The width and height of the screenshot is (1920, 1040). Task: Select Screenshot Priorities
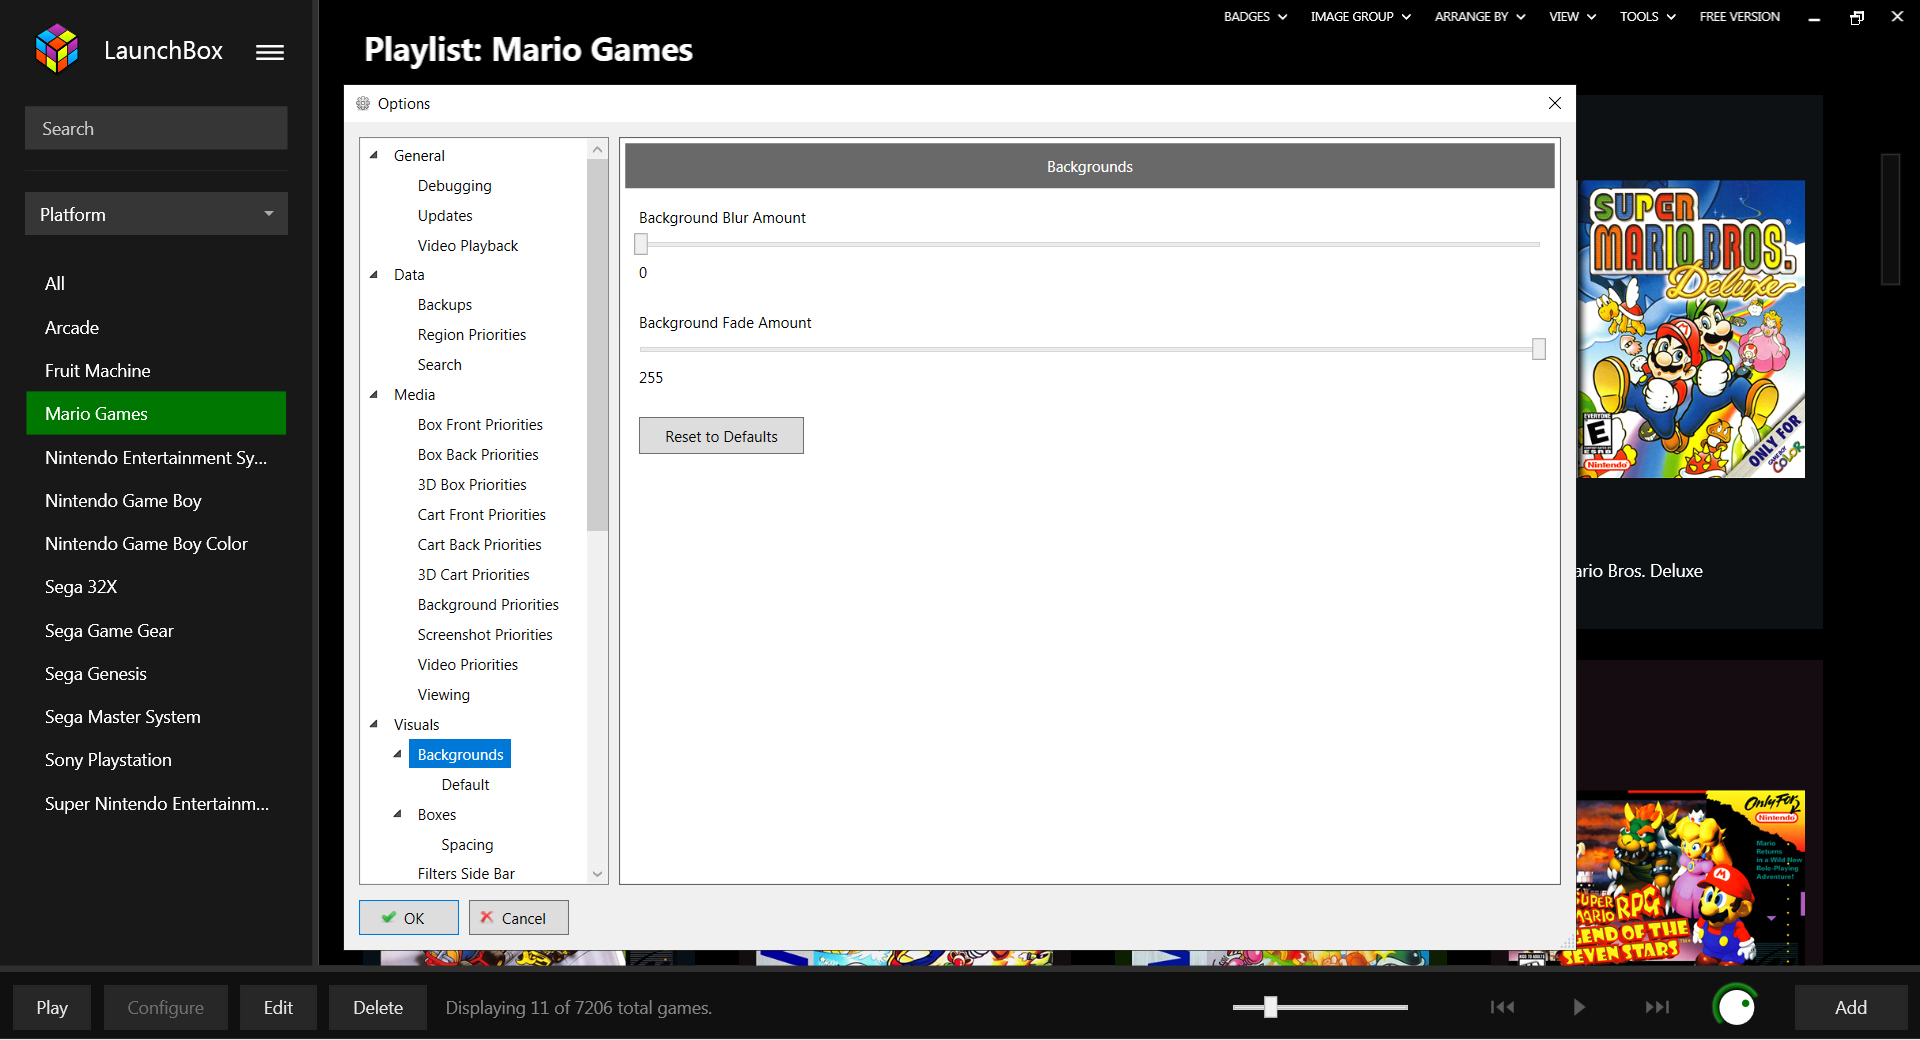[484, 634]
